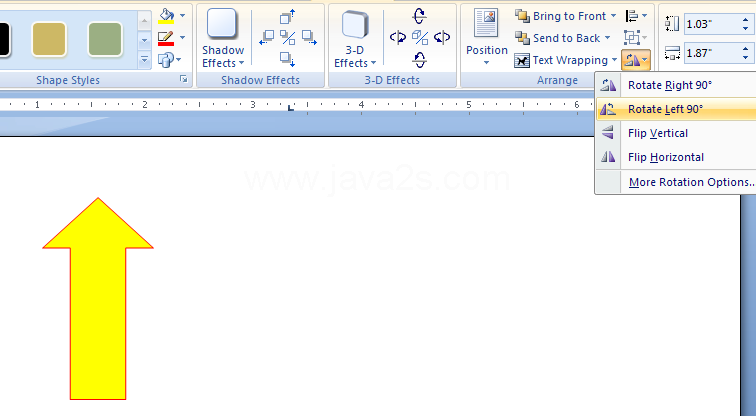Open the Align objects menu
The width and height of the screenshot is (756, 416).
click(636, 16)
